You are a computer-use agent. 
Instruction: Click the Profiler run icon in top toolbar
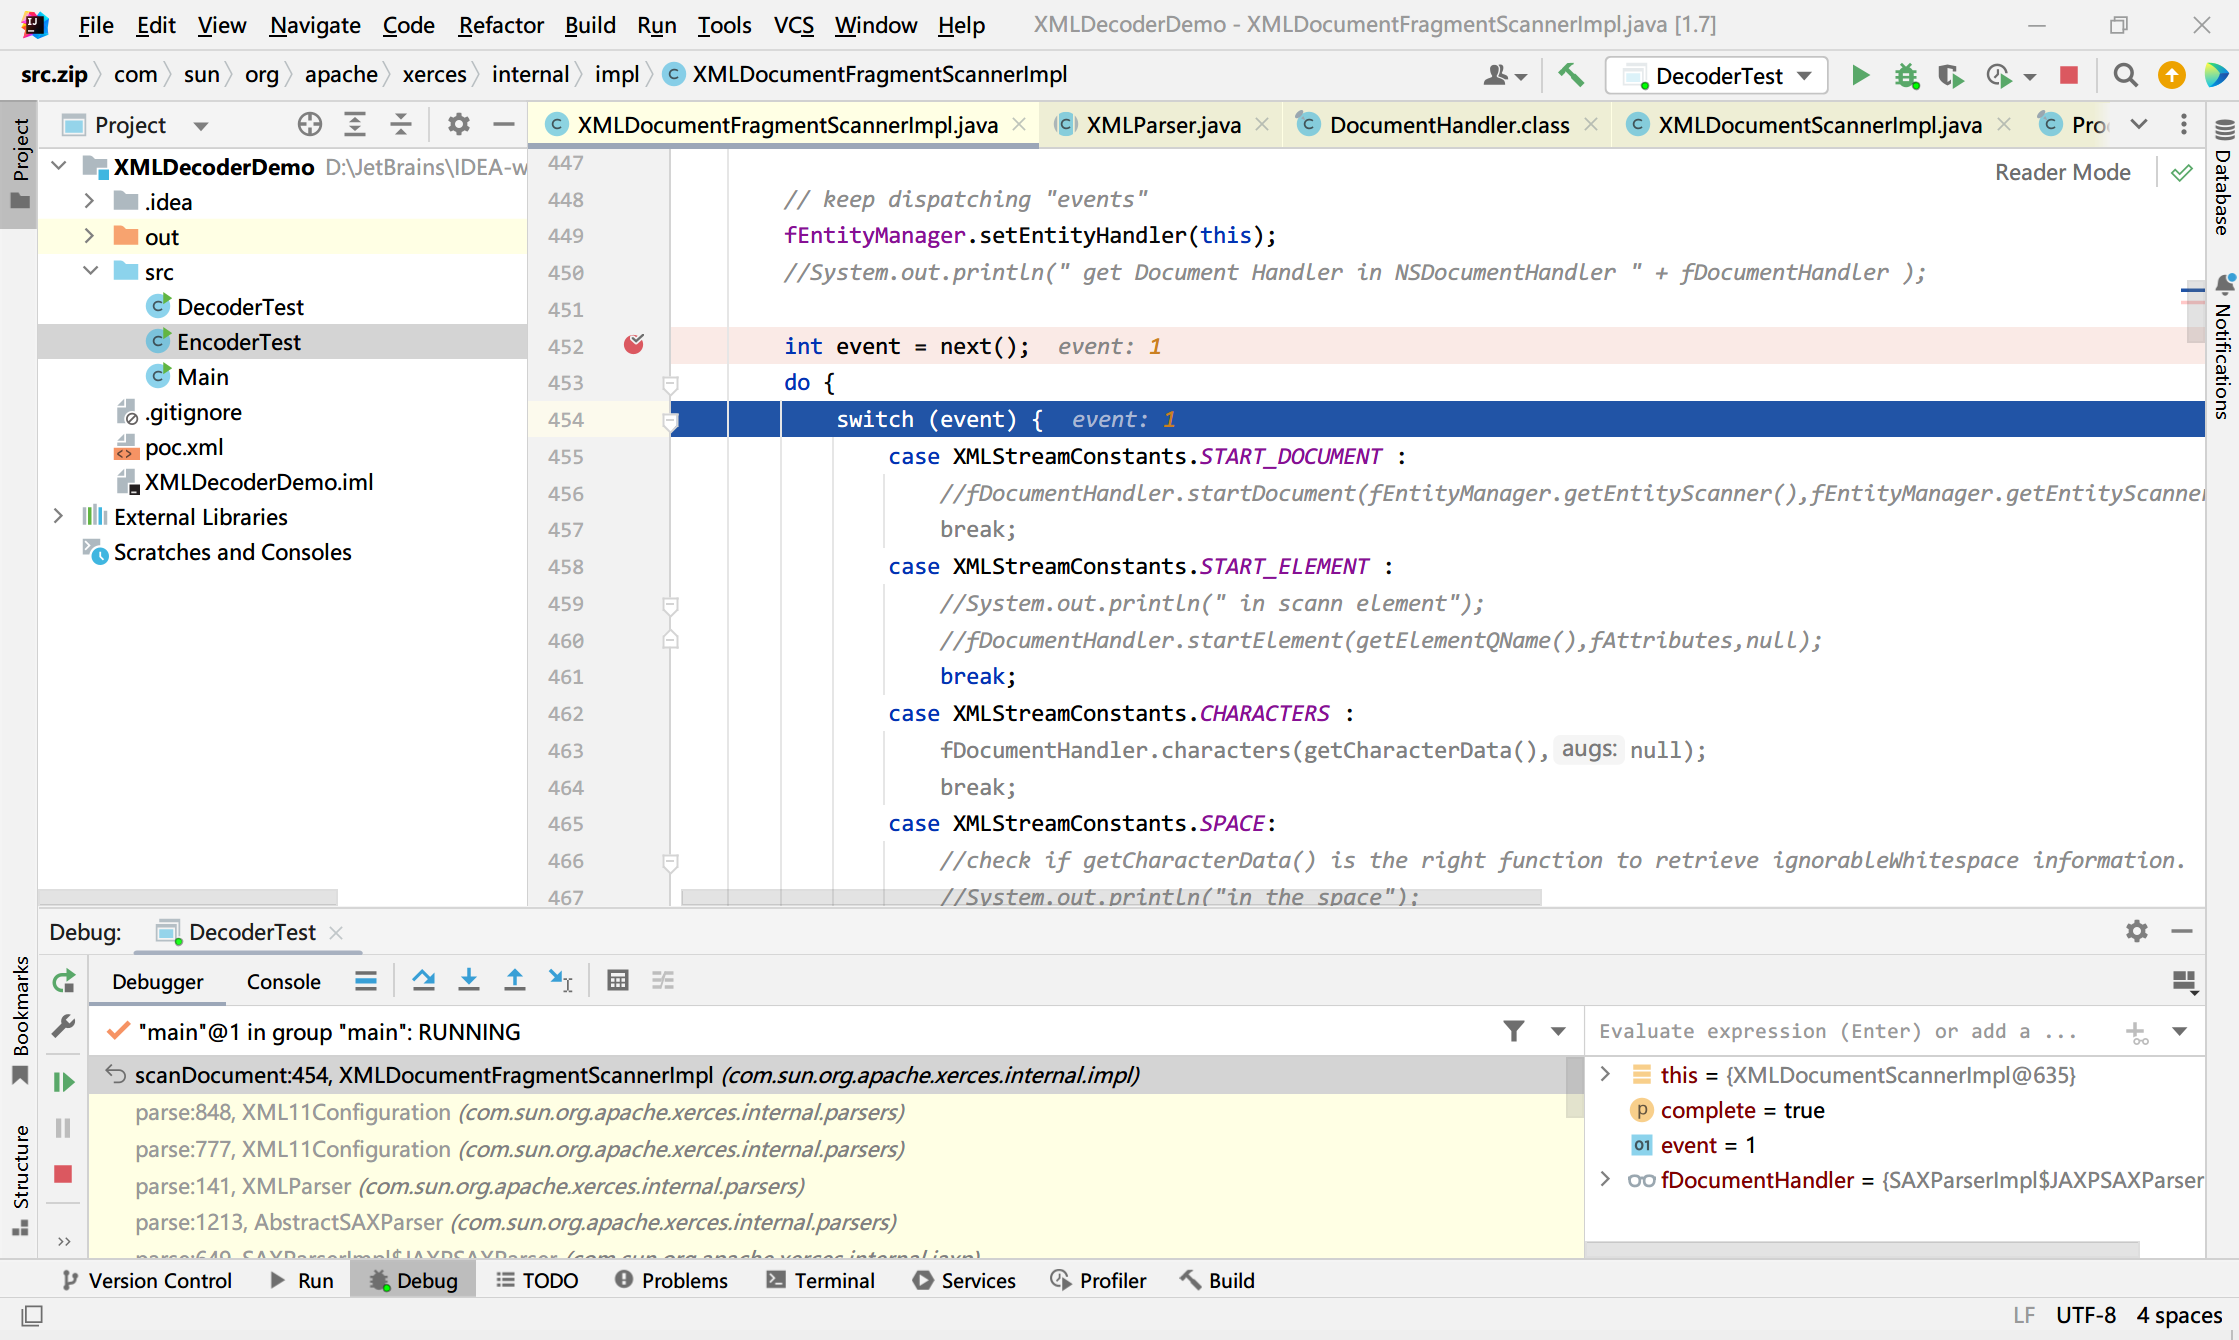pyautogui.click(x=1998, y=75)
